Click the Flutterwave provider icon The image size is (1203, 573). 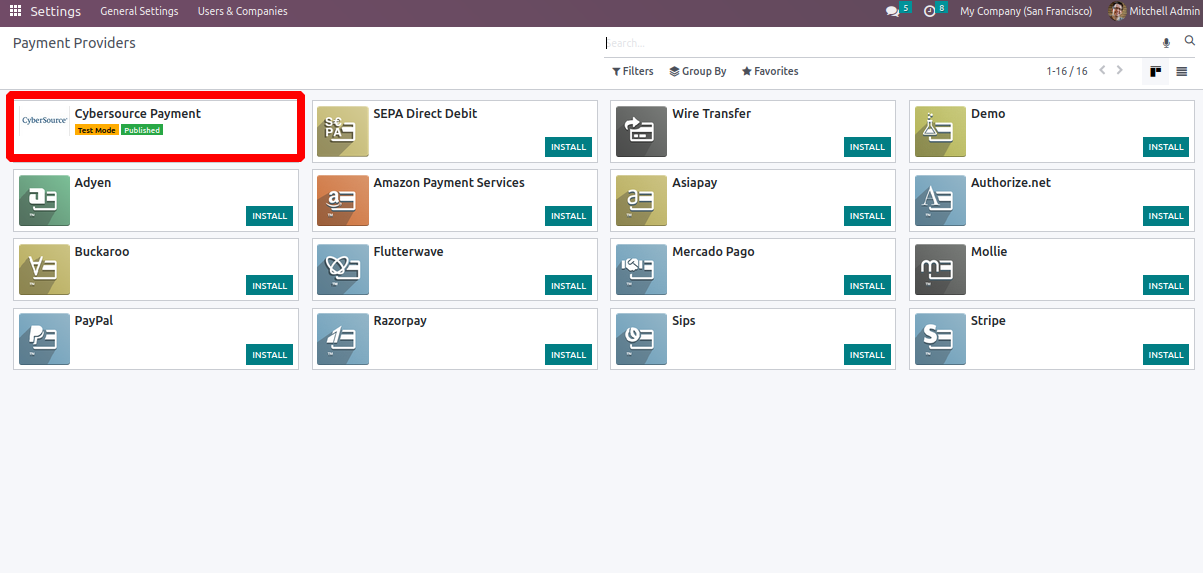click(343, 270)
